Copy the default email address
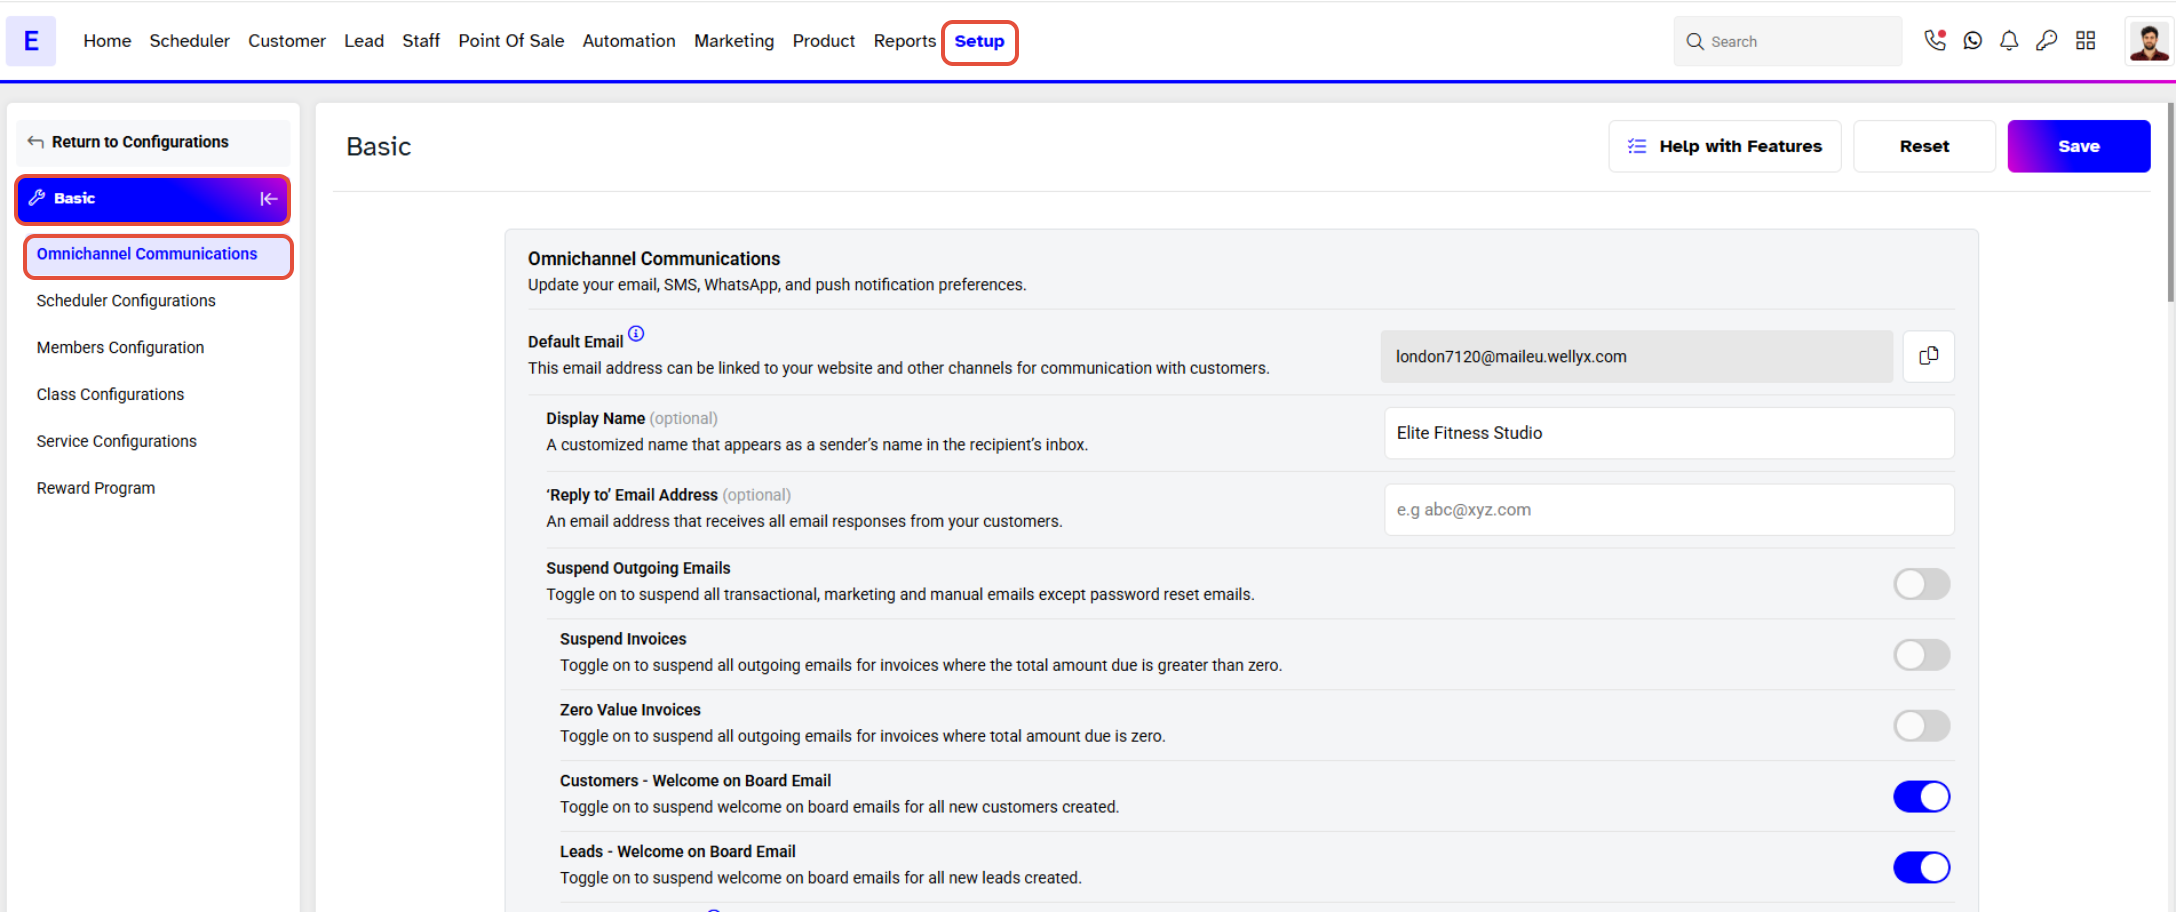Viewport: 2176px width, 912px height. point(1928,356)
